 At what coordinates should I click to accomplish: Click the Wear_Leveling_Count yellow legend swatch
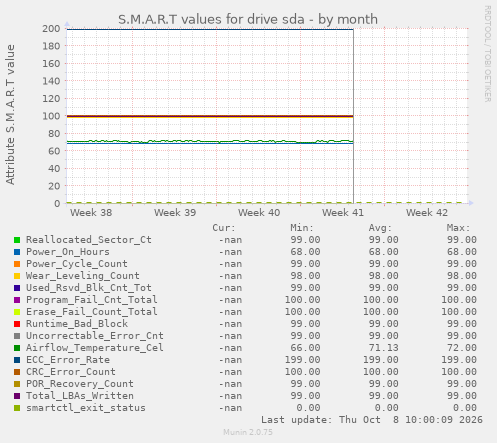click(17, 276)
